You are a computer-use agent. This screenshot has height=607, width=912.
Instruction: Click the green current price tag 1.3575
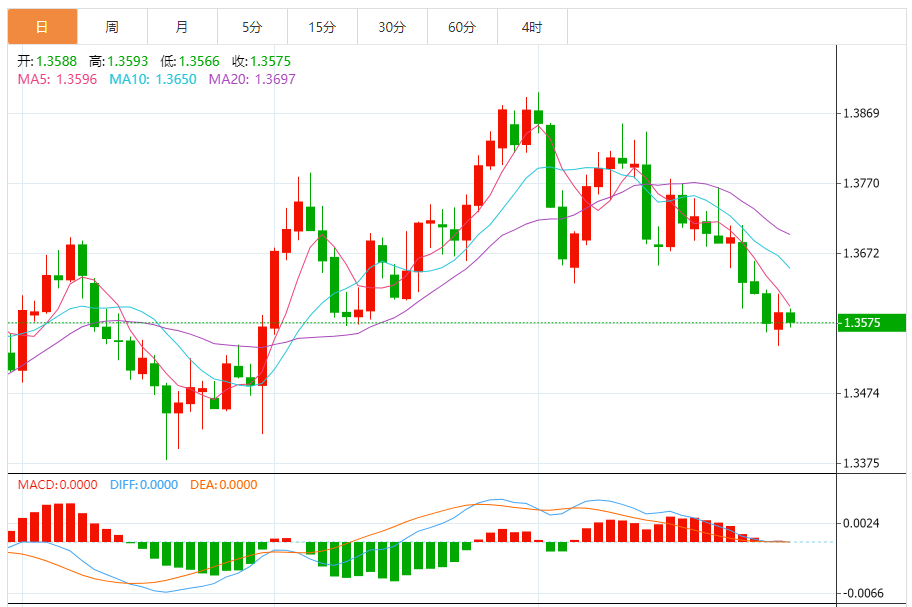click(x=872, y=323)
